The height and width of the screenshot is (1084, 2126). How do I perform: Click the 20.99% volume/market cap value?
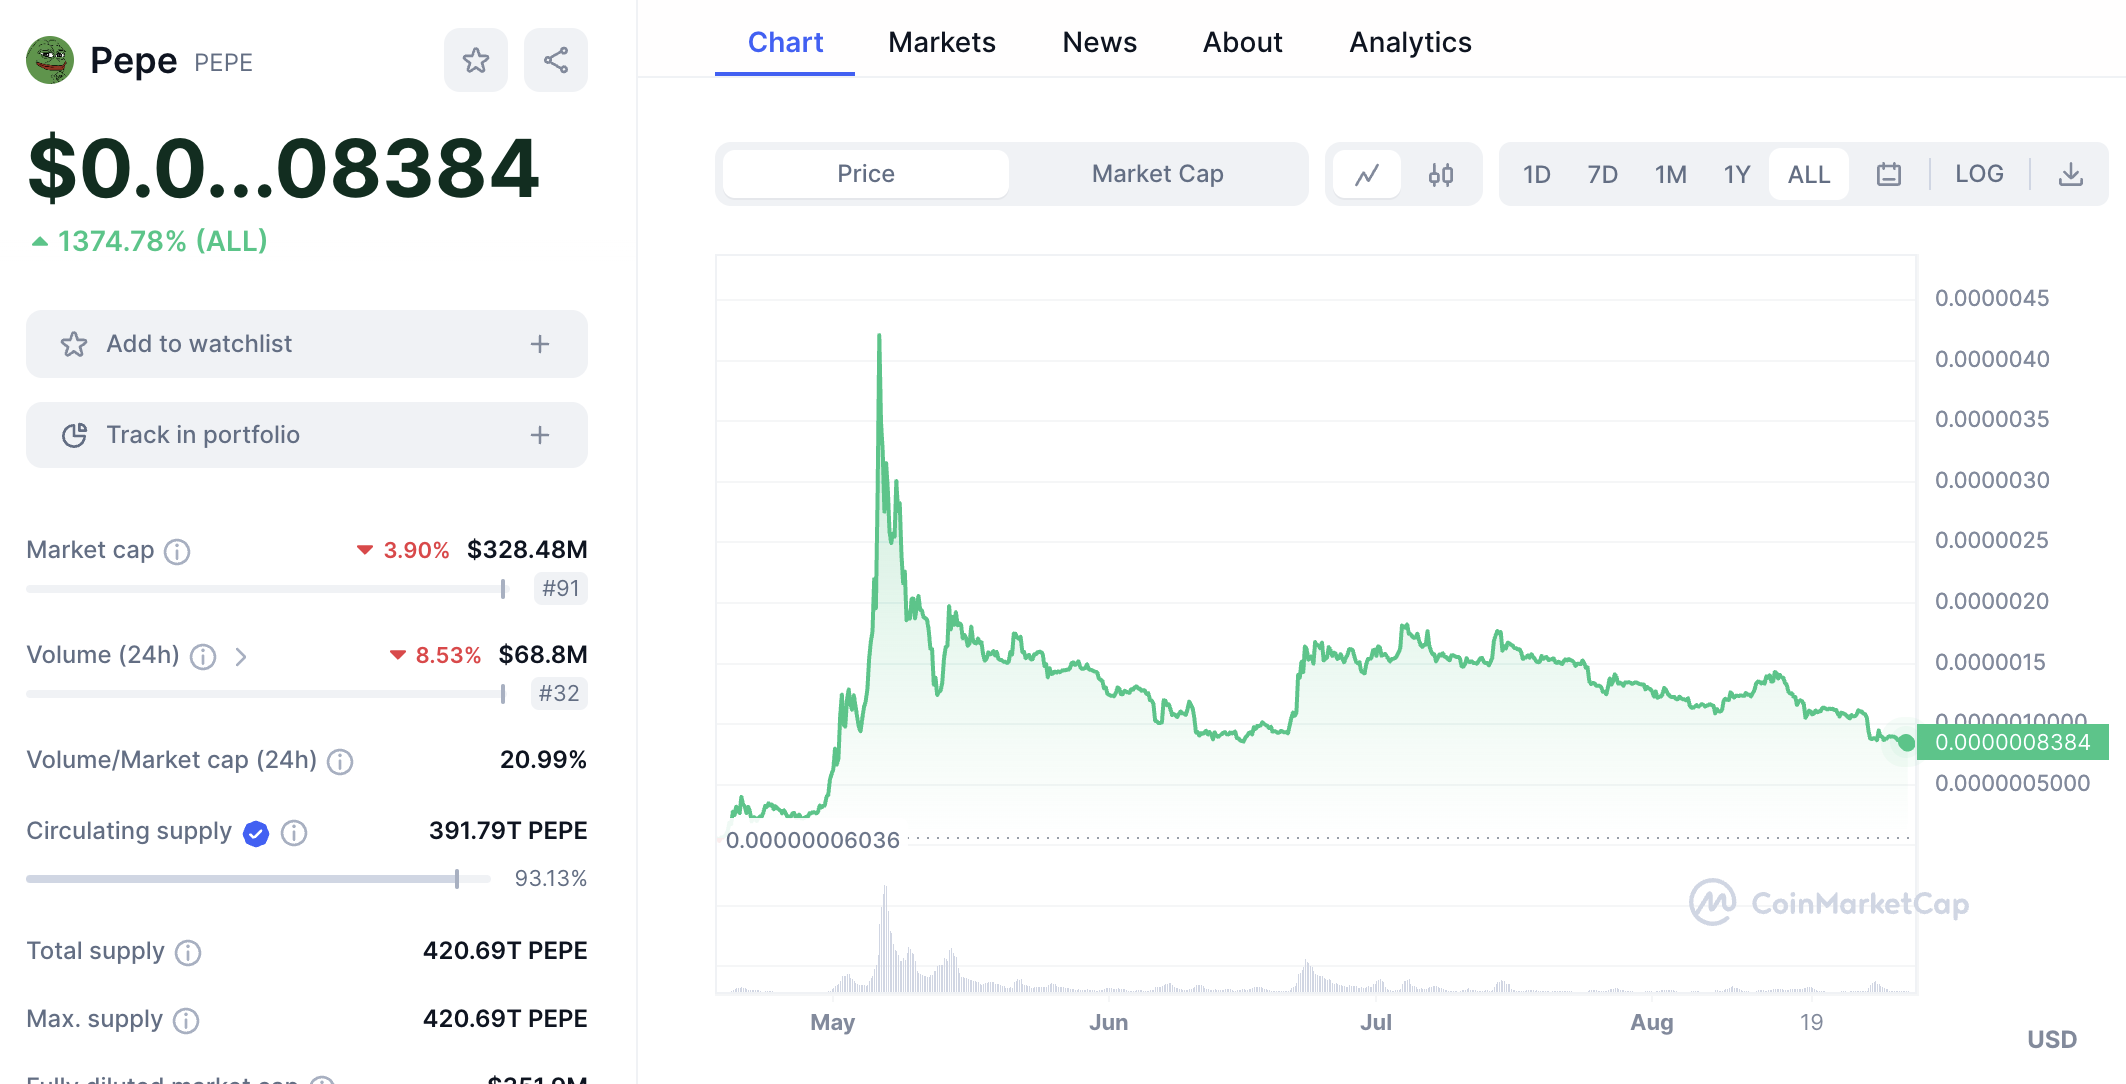(543, 760)
